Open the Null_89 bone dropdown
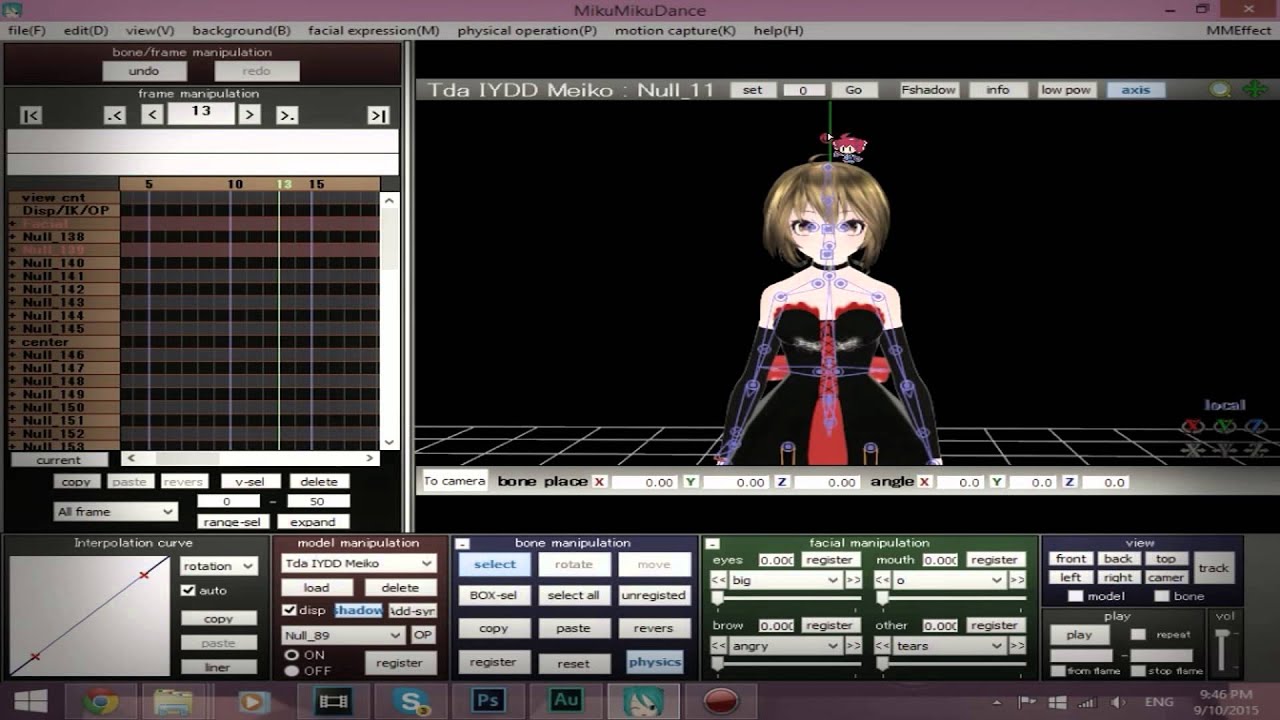The width and height of the screenshot is (1280, 720). point(343,635)
